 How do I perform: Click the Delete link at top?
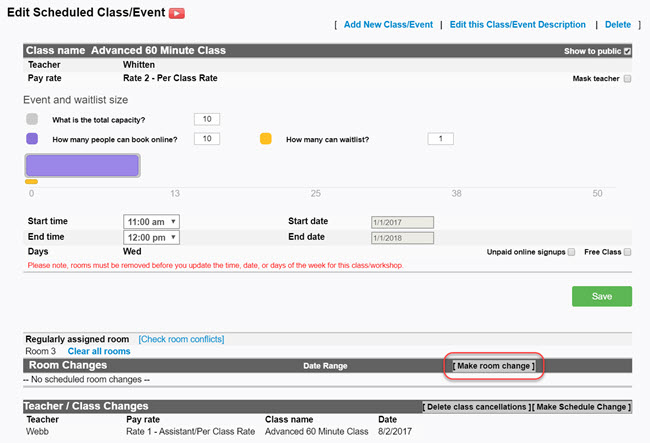pos(618,24)
